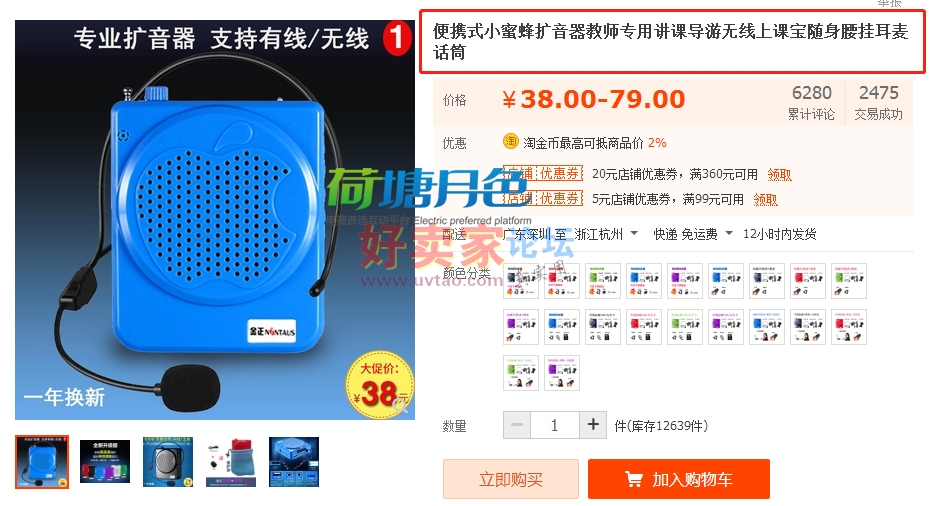
Task: Click the shopping cart icon on 加入购物车
Action: 634,479
